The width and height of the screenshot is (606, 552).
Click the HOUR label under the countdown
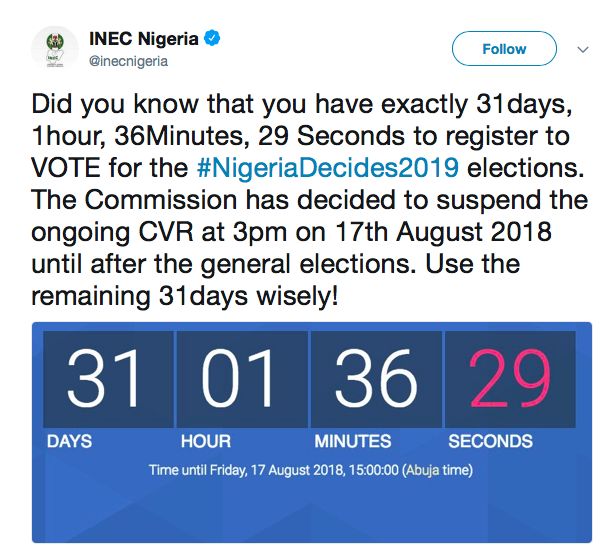coord(206,441)
